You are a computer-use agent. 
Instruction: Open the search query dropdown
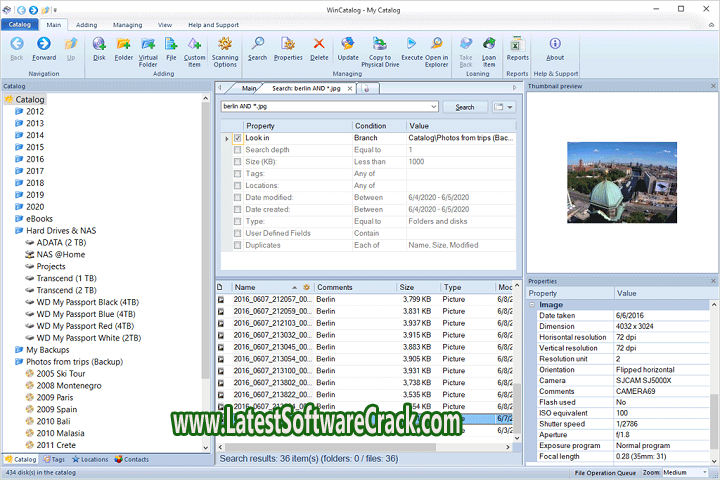tap(433, 107)
